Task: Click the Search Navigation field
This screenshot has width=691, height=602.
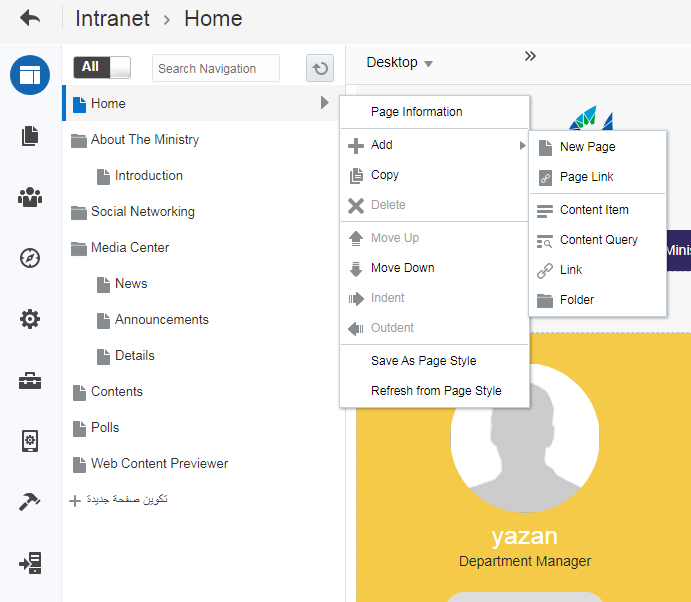Action: click(216, 68)
